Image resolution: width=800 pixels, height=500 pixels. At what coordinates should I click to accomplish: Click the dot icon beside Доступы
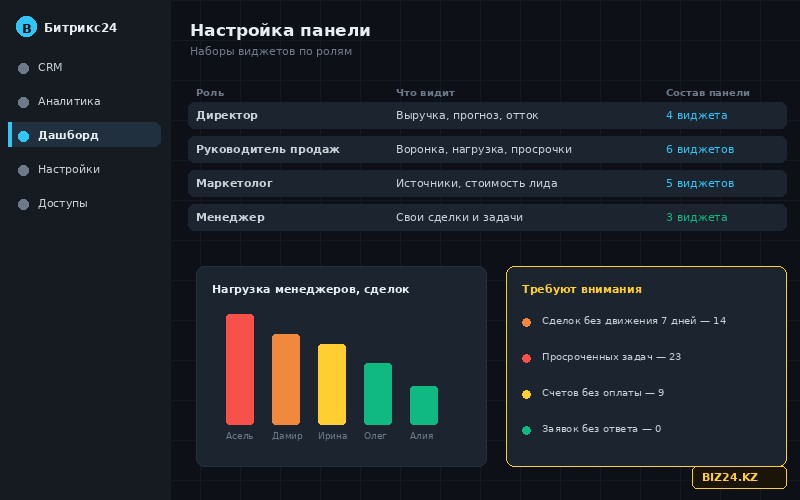[x=23, y=204]
